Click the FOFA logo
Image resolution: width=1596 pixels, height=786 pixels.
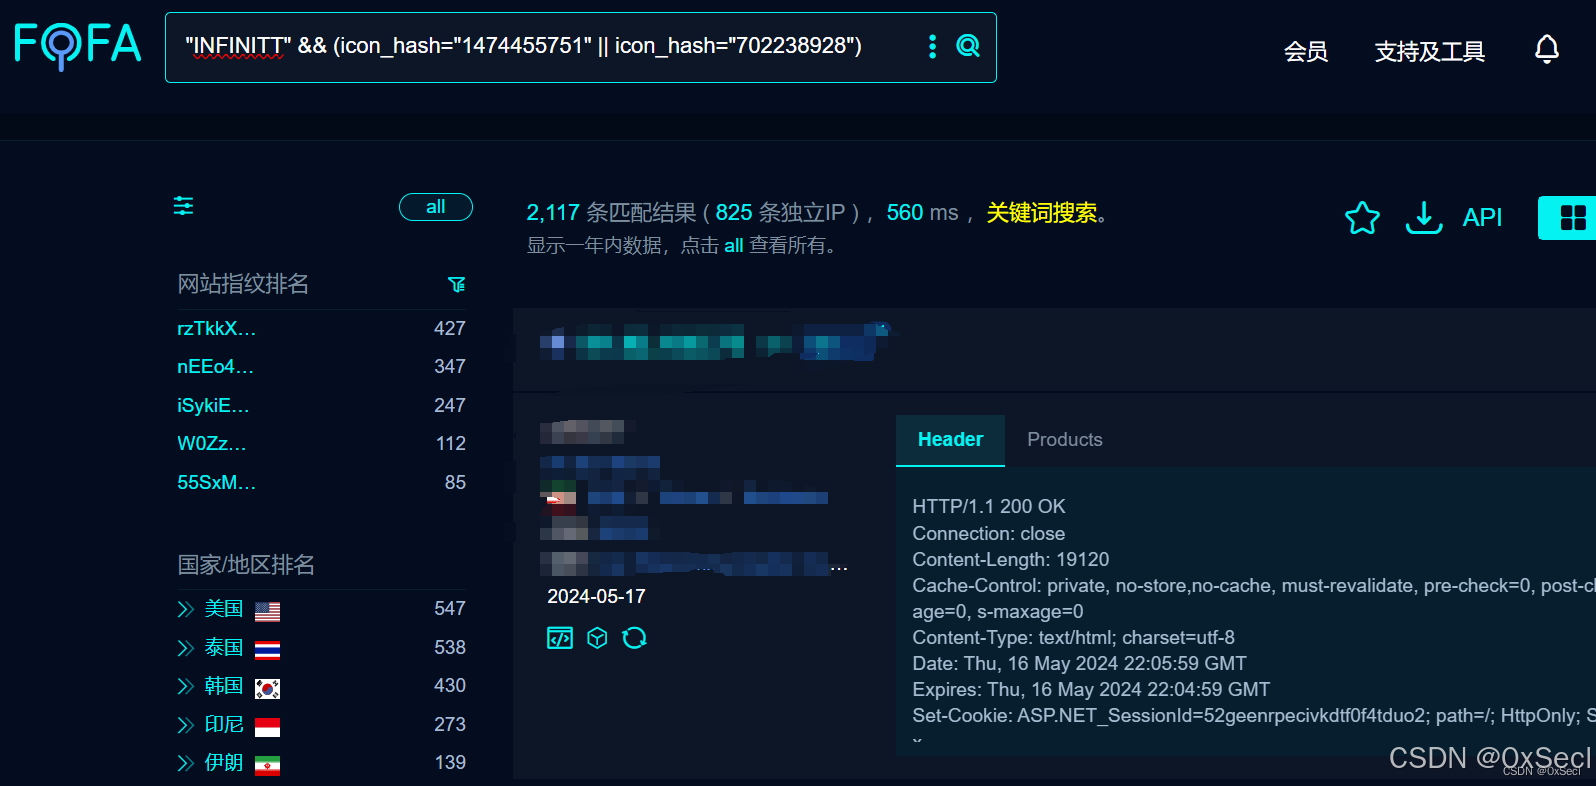(78, 45)
